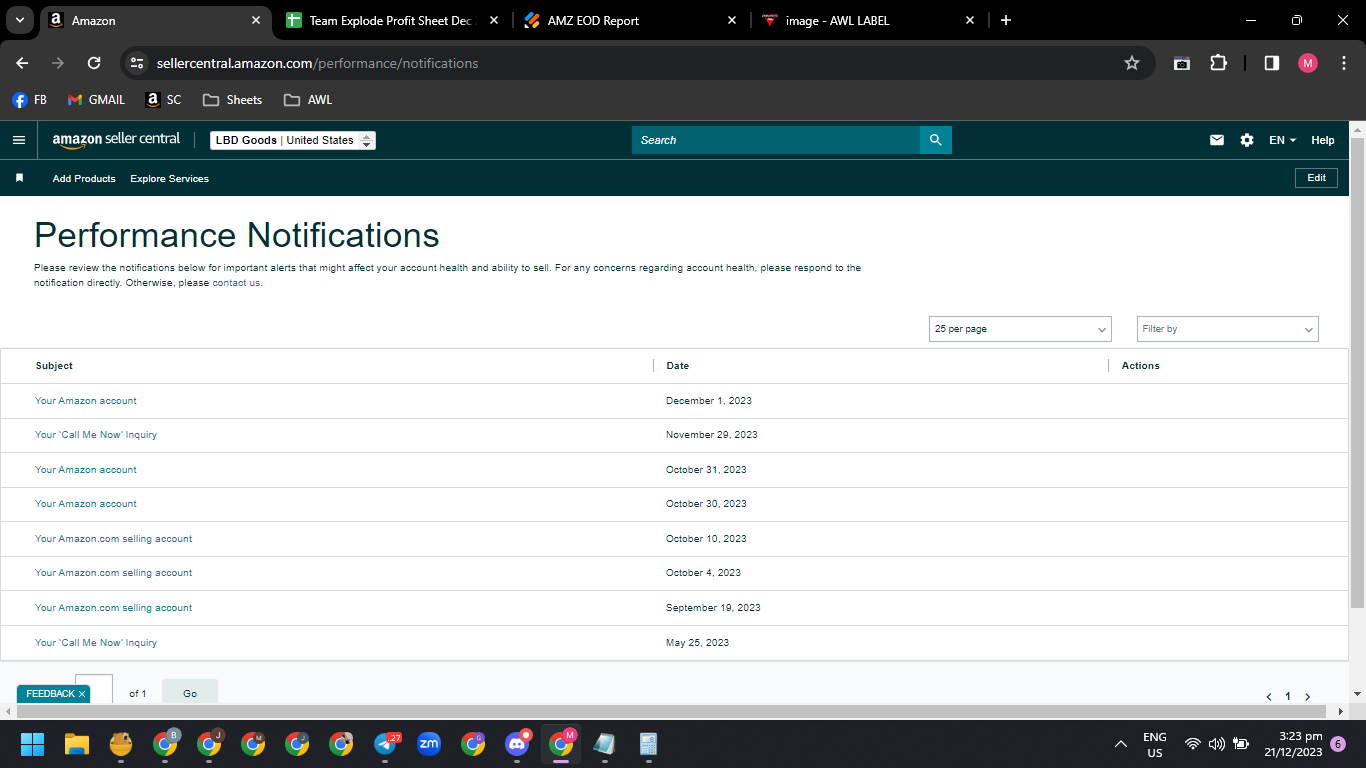Click the camera screenshot extension icon
Screen dimensions: 1366x768
point(1182,63)
